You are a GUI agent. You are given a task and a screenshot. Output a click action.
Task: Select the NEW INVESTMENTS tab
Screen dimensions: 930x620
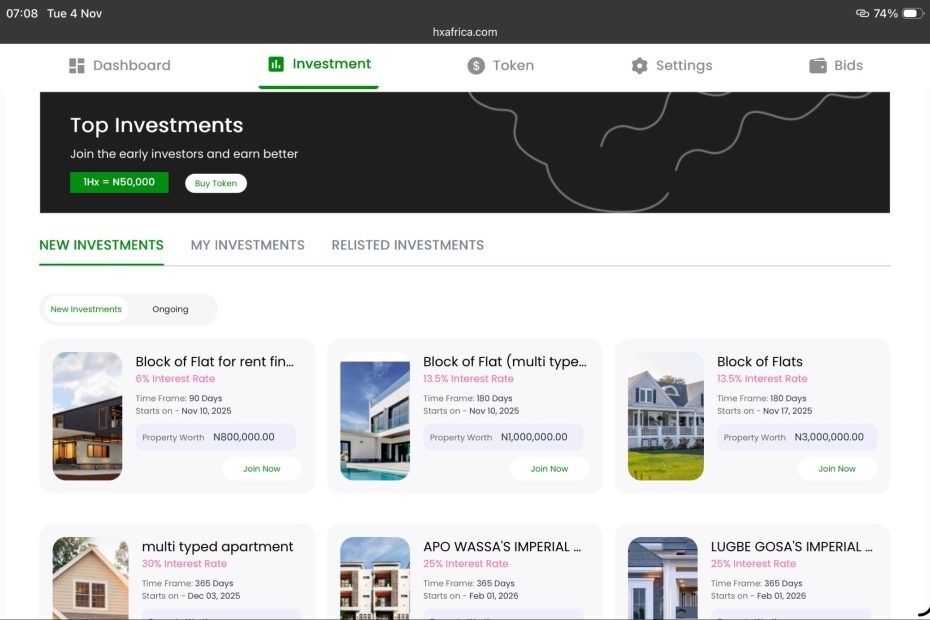(101, 245)
